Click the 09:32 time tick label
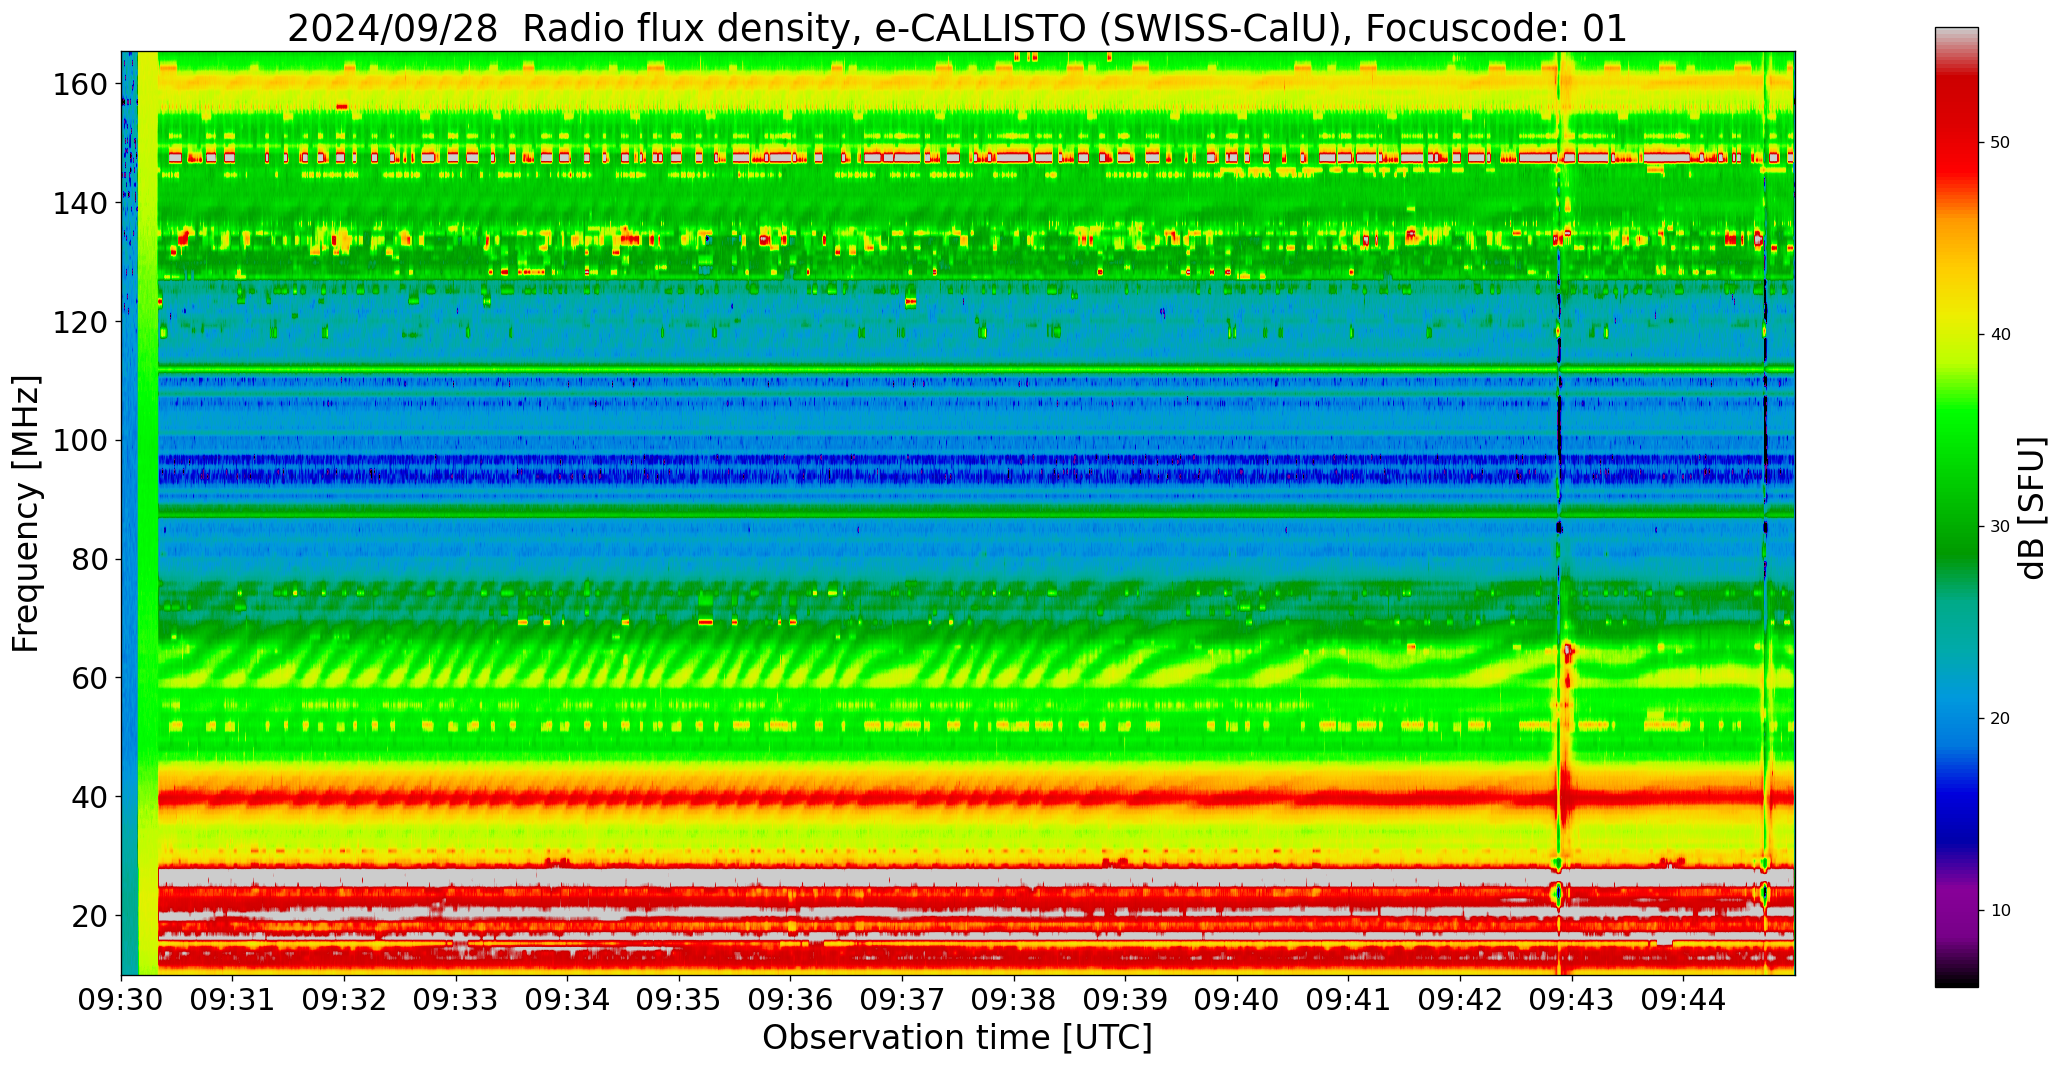2062x1067 pixels. [x=345, y=999]
